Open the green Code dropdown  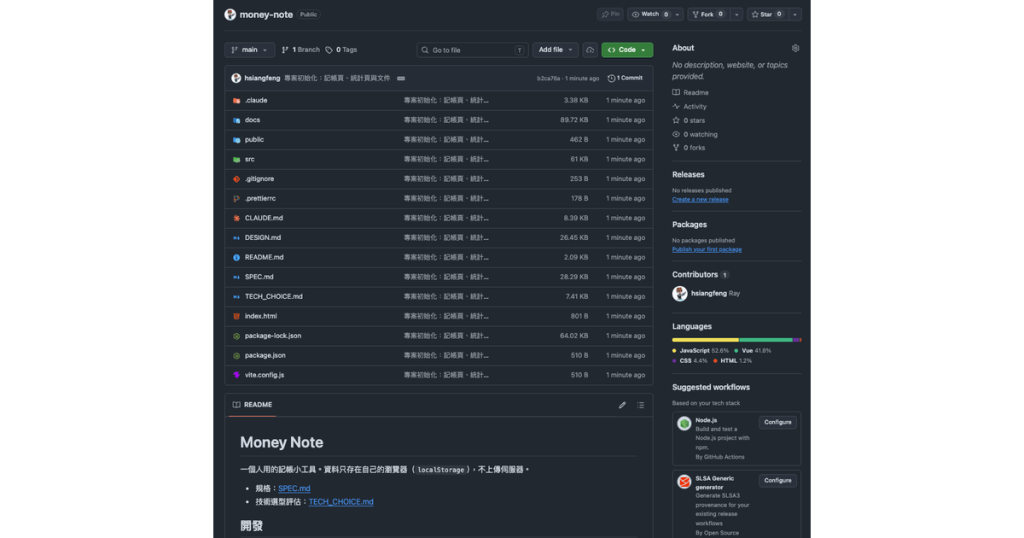pyautogui.click(x=627, y=50)
